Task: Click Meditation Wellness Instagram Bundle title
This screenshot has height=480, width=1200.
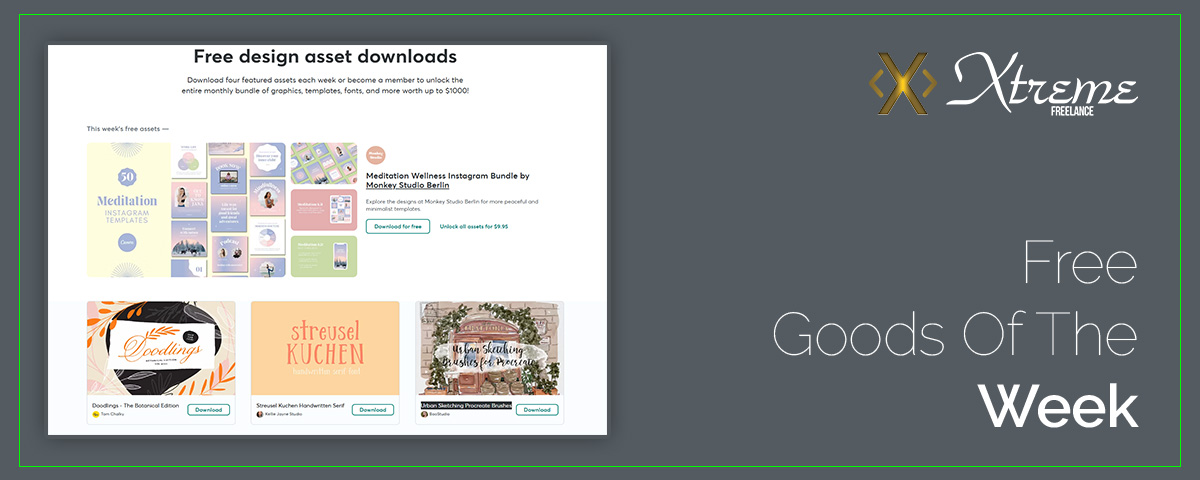Action: pos(447,176)
